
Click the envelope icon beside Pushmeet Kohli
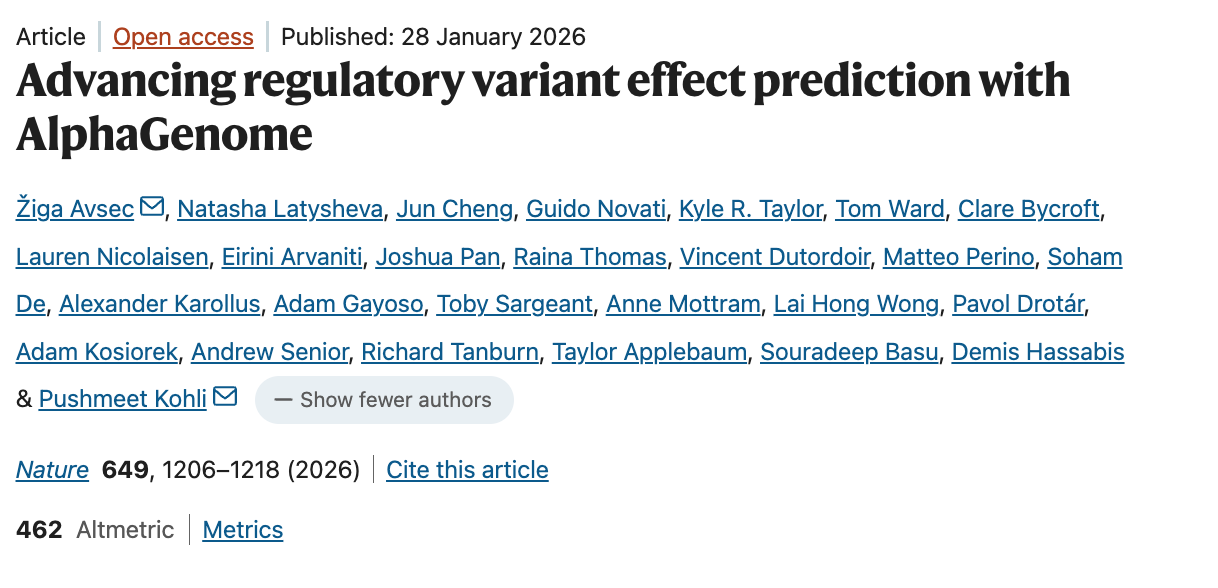point(225,397)
